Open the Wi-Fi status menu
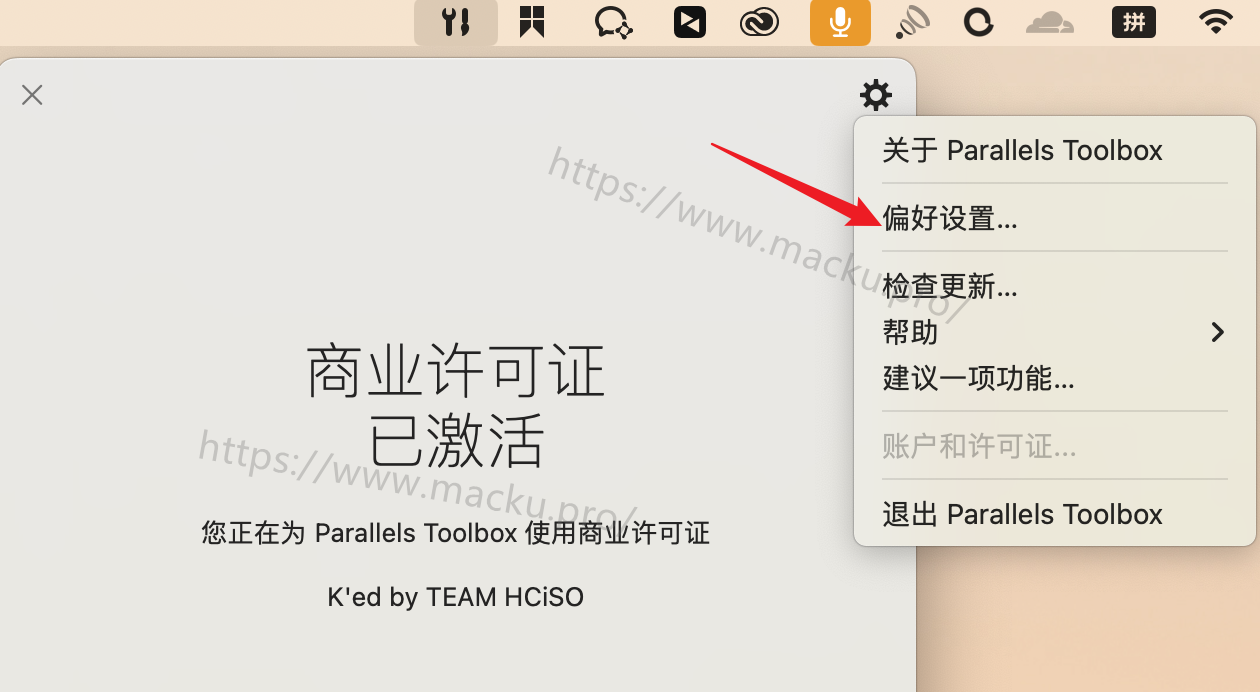 [1216, 22]
